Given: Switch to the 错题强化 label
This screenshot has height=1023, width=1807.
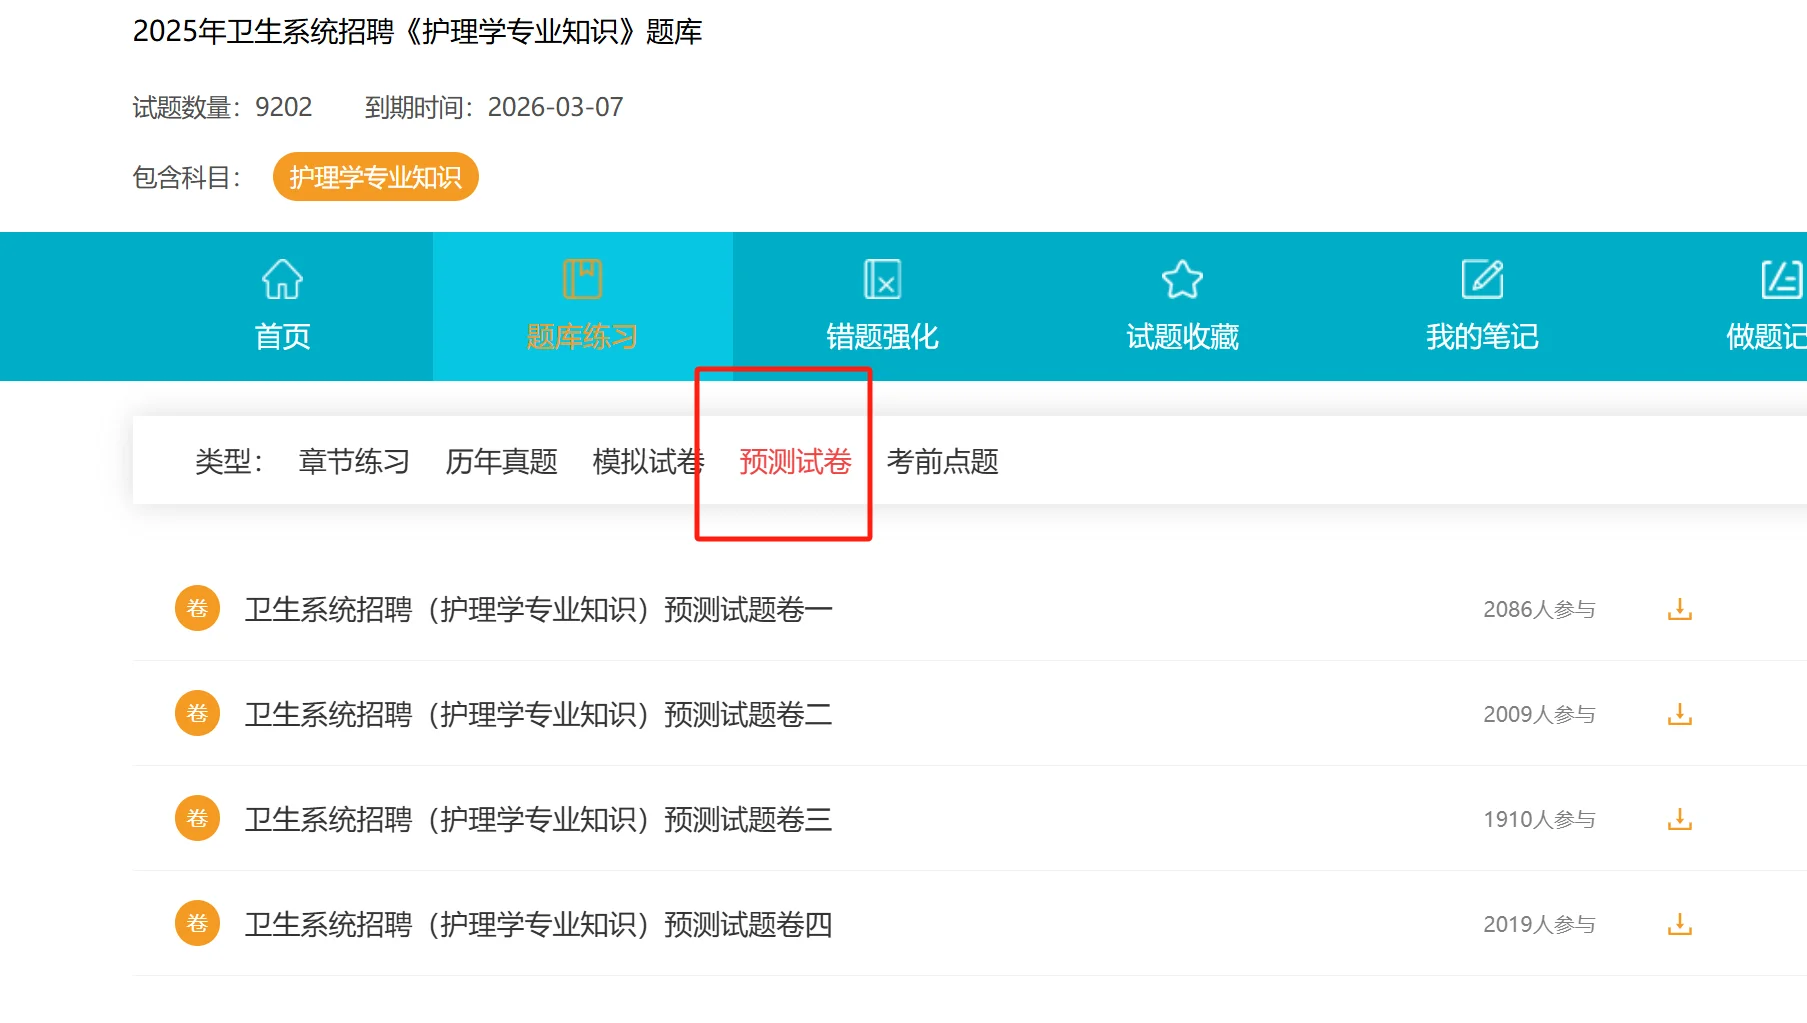Looking at the screenshot, I should coord(882,337).
